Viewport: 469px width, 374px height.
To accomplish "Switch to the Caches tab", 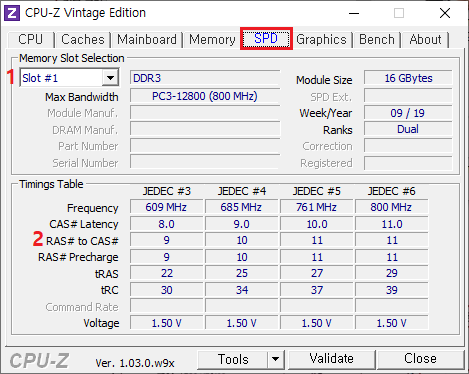I will (83, 39).
